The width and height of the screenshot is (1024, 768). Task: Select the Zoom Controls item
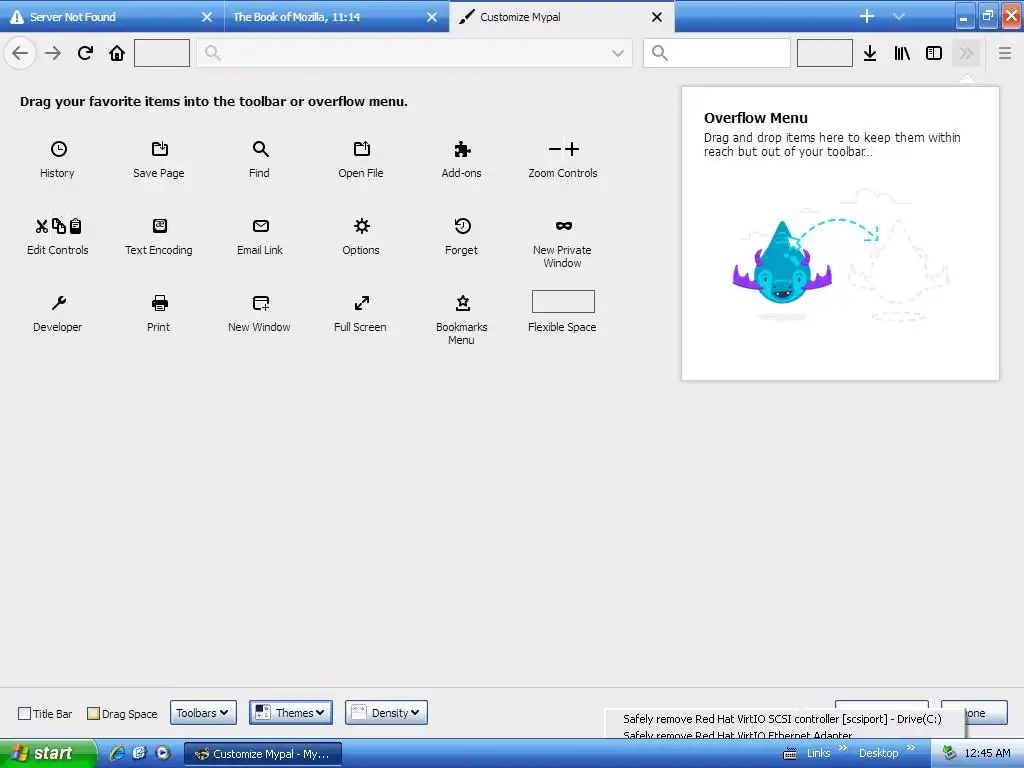coord(563,159)
